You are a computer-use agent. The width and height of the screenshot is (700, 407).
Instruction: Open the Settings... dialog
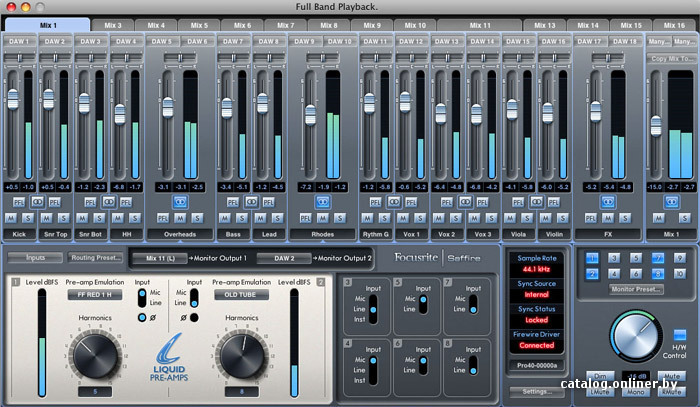click(537, 391)
